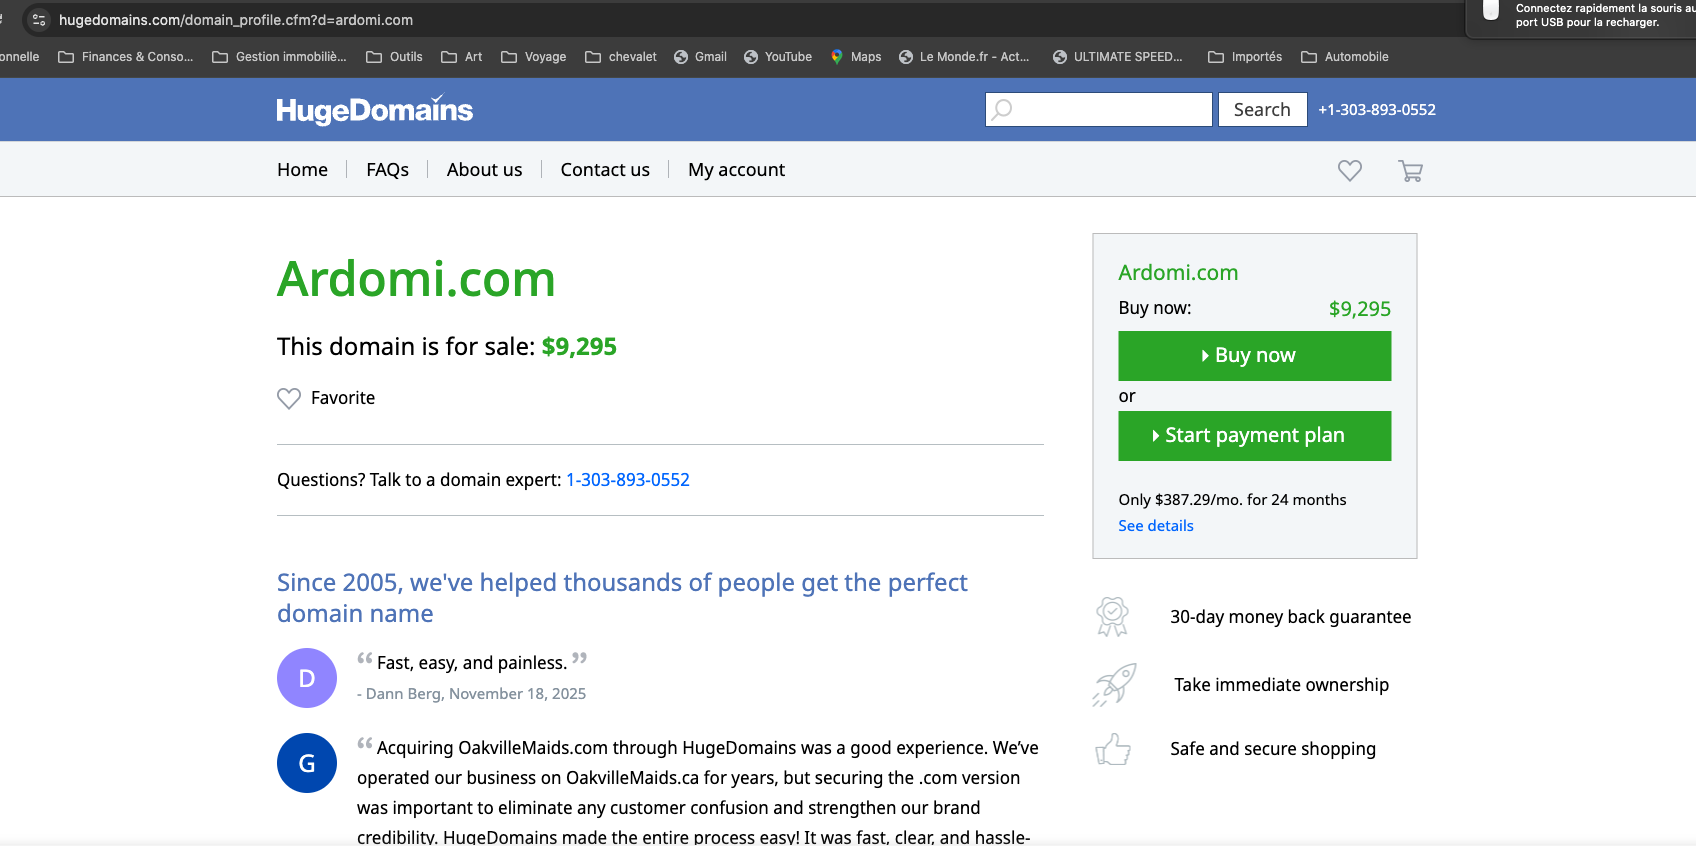Open the shopping cart icon
Viewport: 1696px width, 855px height.
point(1410,171)
